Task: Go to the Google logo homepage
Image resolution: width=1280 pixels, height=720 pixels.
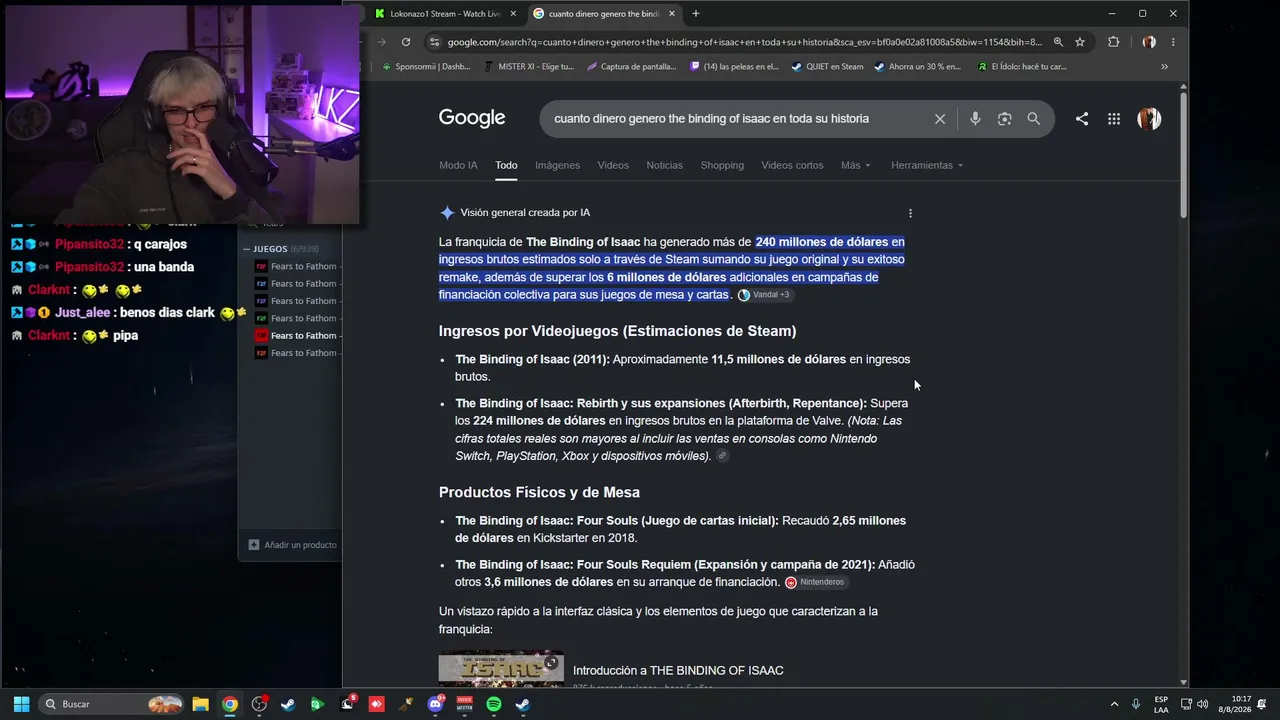Action: [472, 118]
